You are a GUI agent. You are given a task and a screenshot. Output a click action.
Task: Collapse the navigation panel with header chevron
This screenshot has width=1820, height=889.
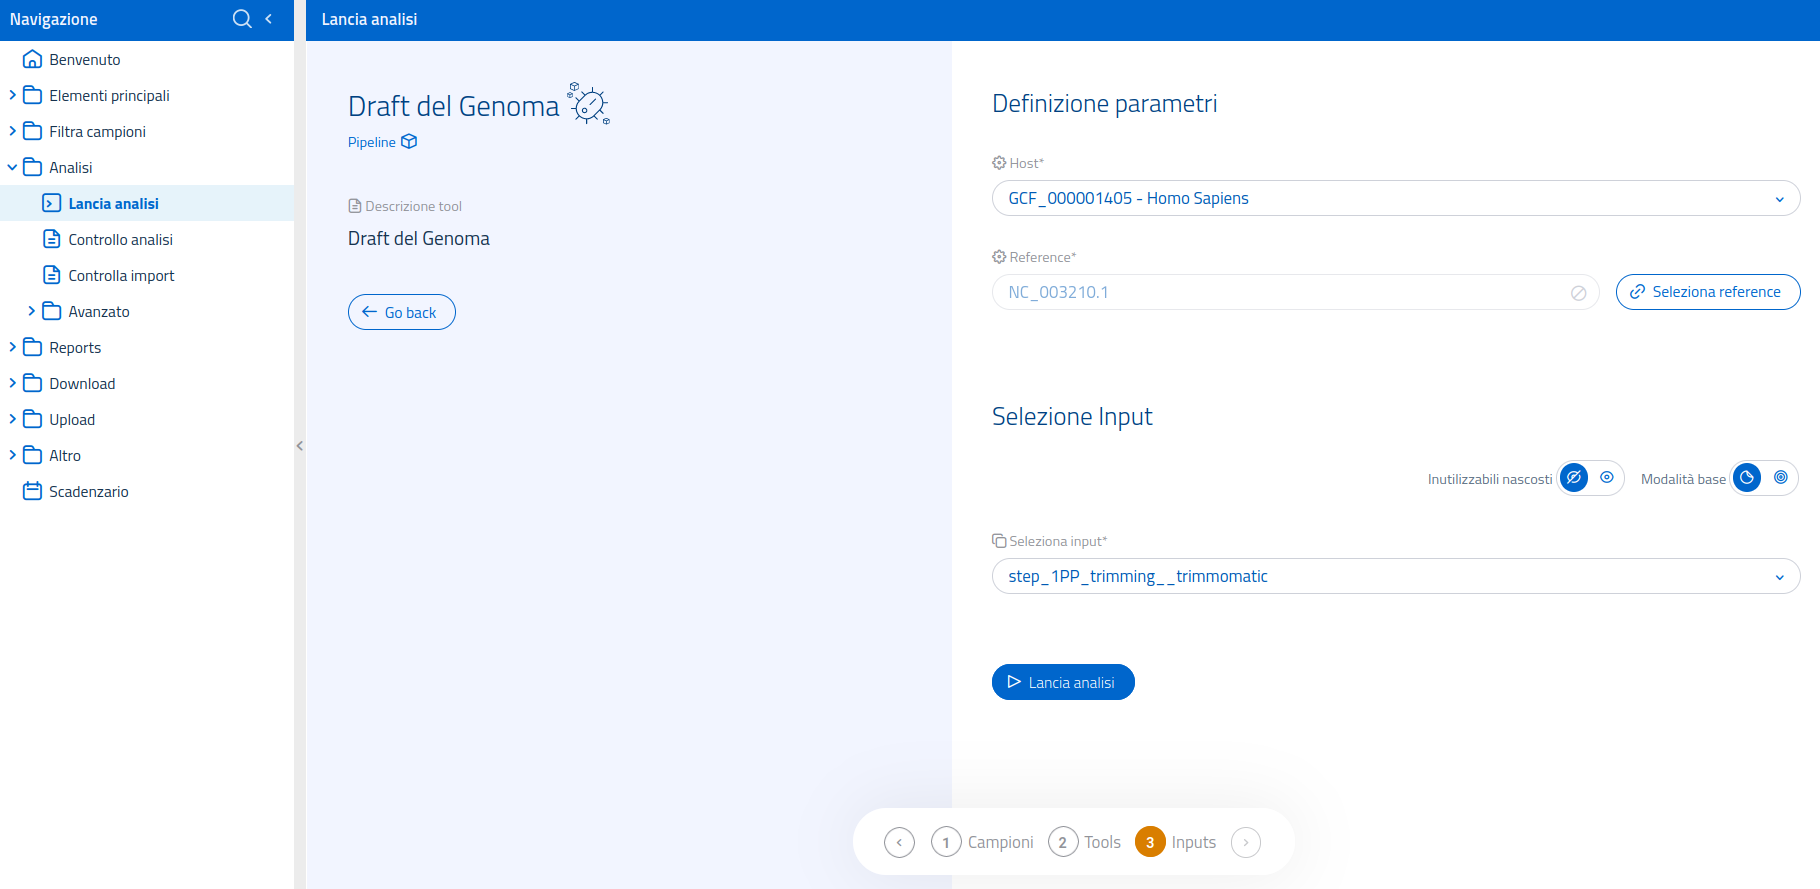(268, 19)
